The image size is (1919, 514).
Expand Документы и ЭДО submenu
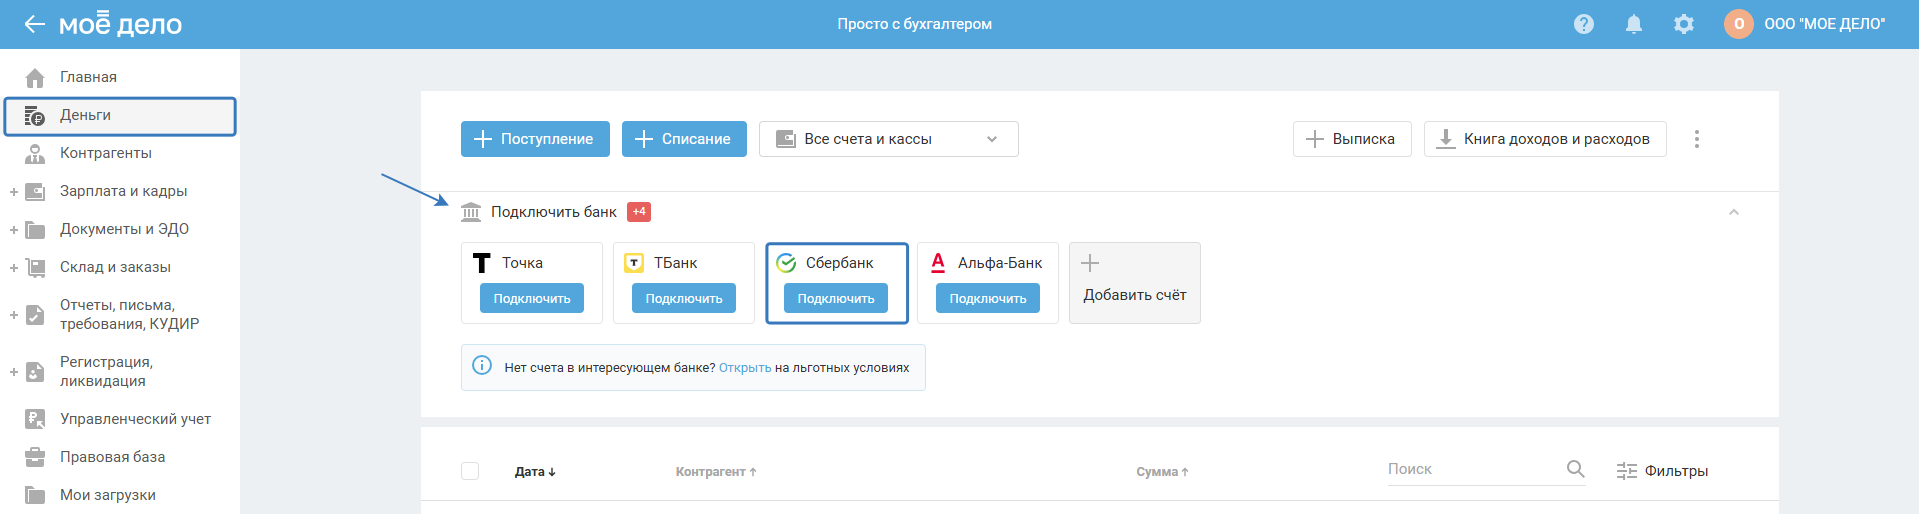[x=14, y=229]
